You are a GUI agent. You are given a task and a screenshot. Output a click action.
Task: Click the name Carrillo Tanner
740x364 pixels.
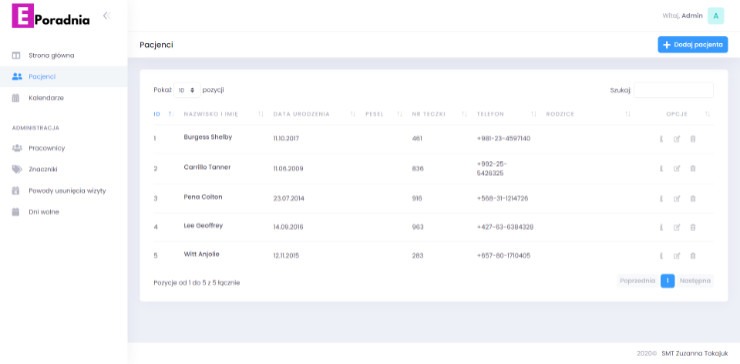(207, 167)
